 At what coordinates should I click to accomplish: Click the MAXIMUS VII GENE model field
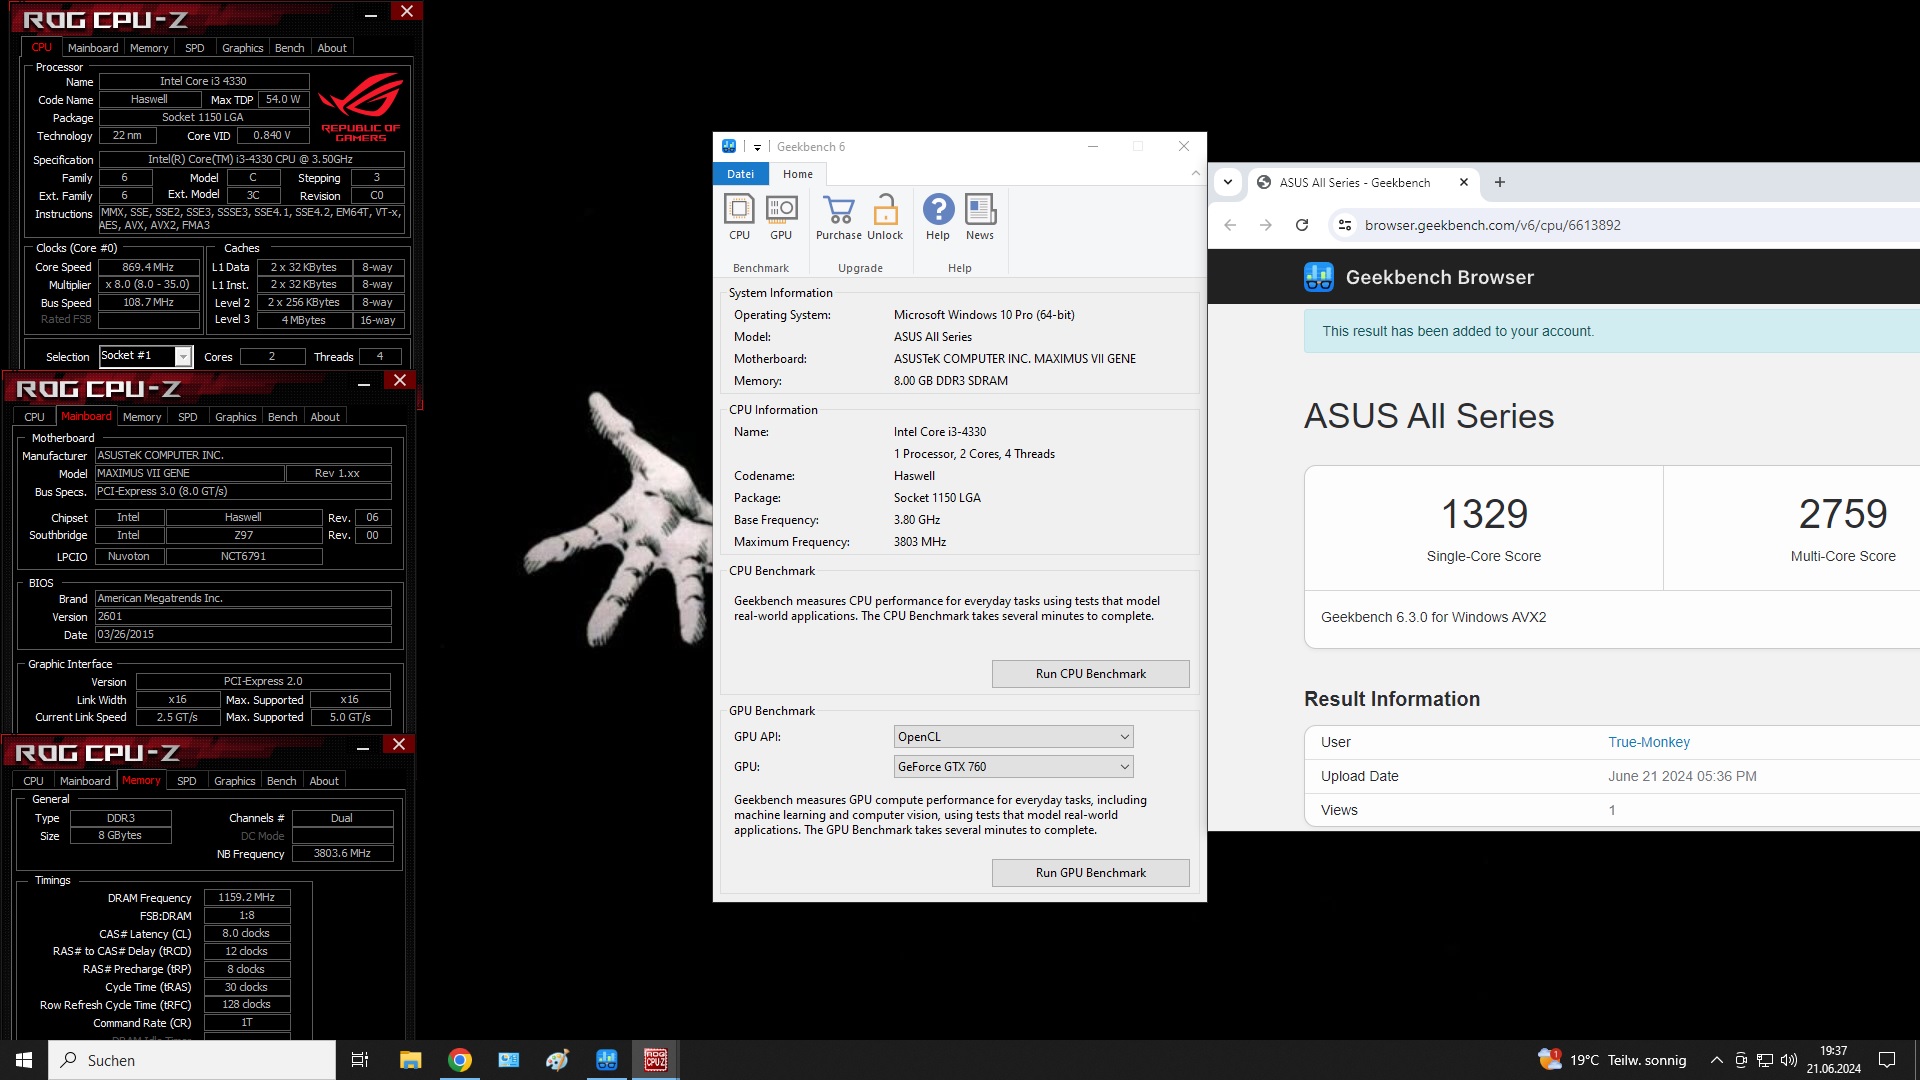click(x=189, y=473)
